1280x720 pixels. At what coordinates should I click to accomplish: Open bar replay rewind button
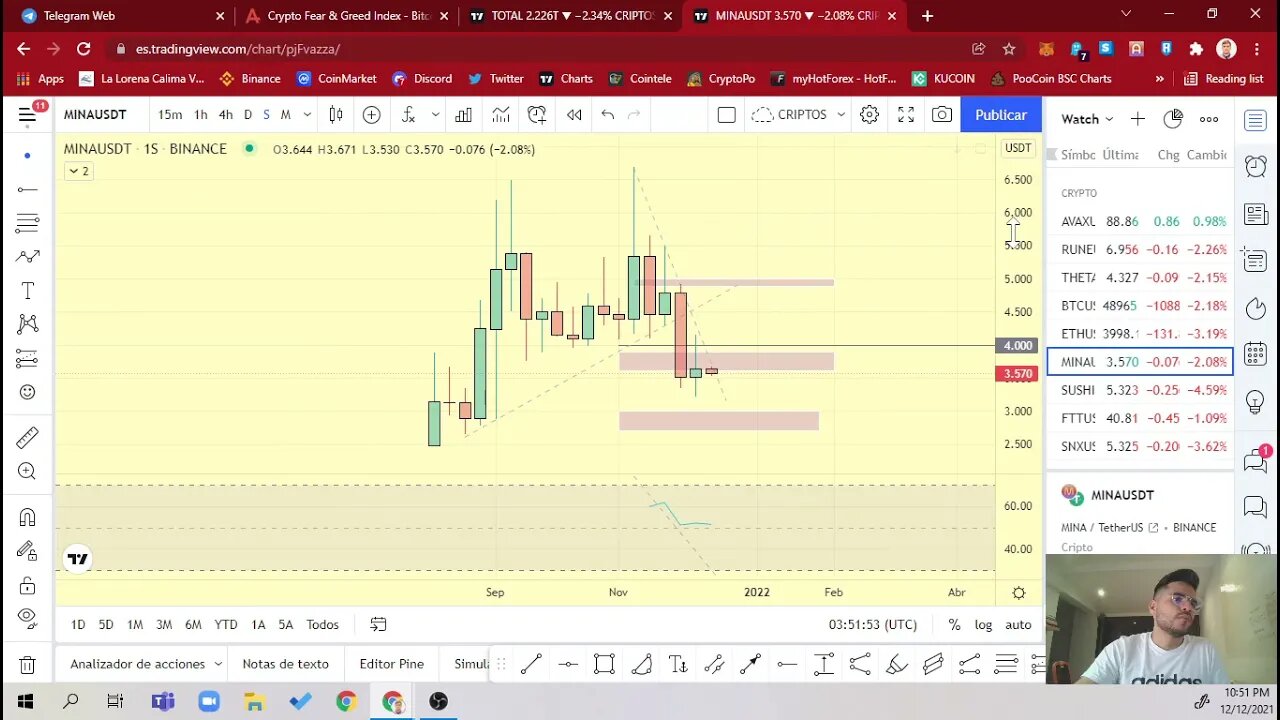(574, 115)
